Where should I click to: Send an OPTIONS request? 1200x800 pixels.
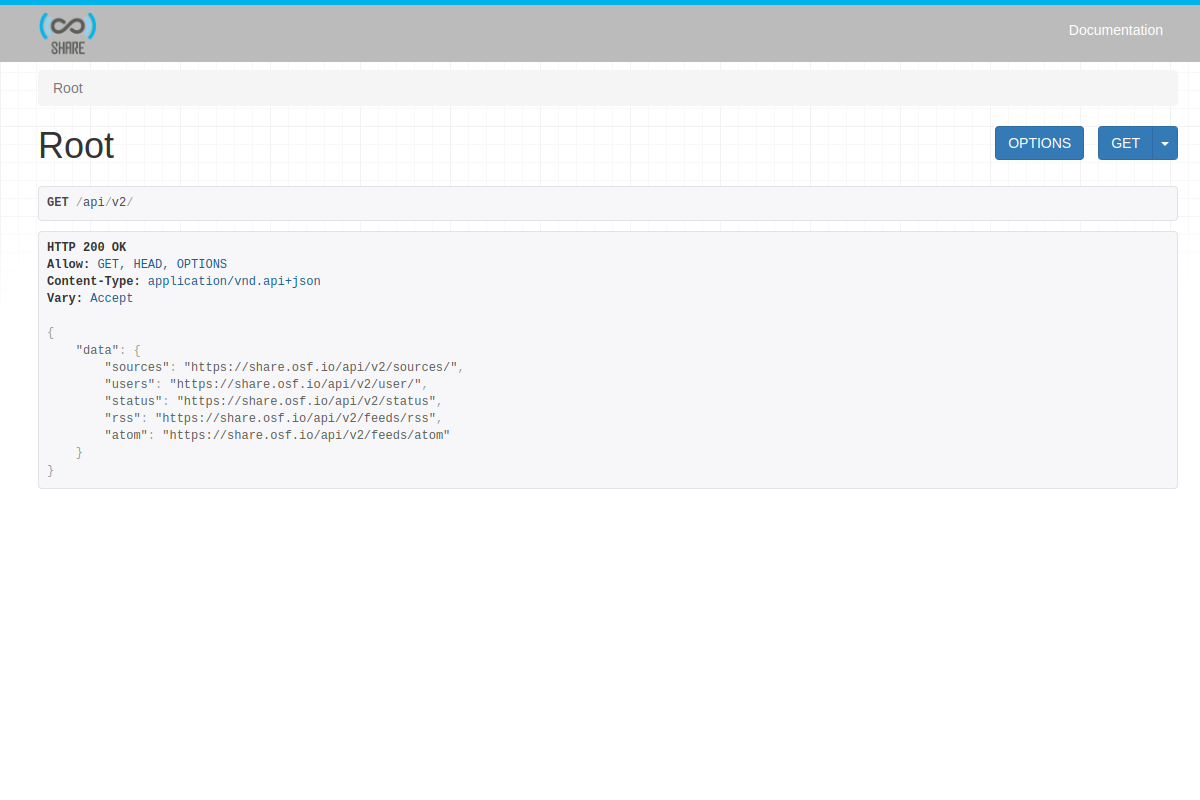[x=1039, y=143]
